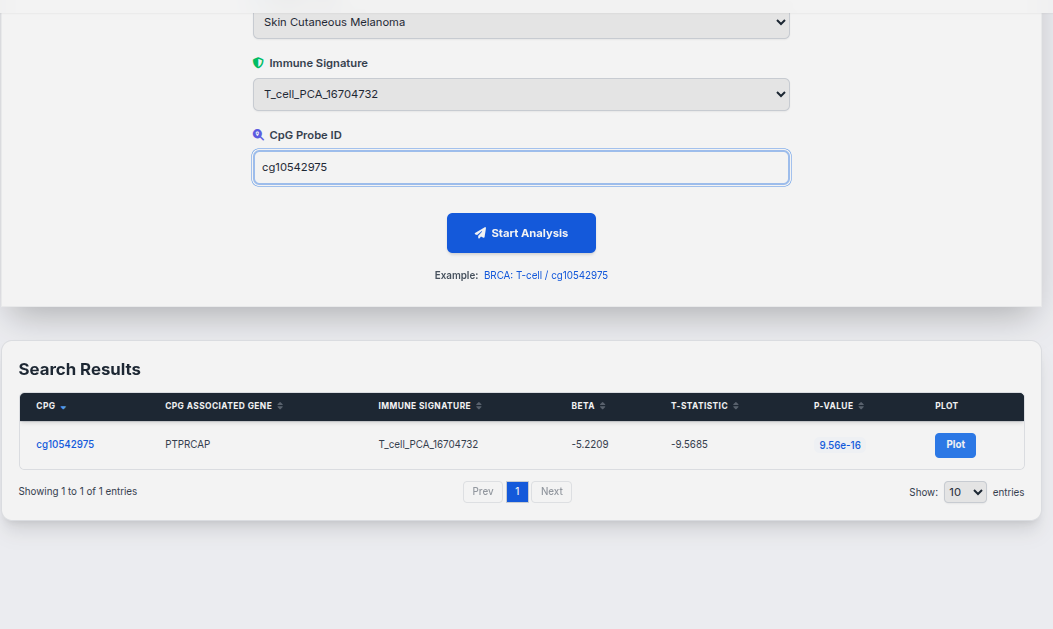Viewport: 1053px width, 629px height.
Task: Focus the CpG Probe ID text field
Action: pos(521,167)
